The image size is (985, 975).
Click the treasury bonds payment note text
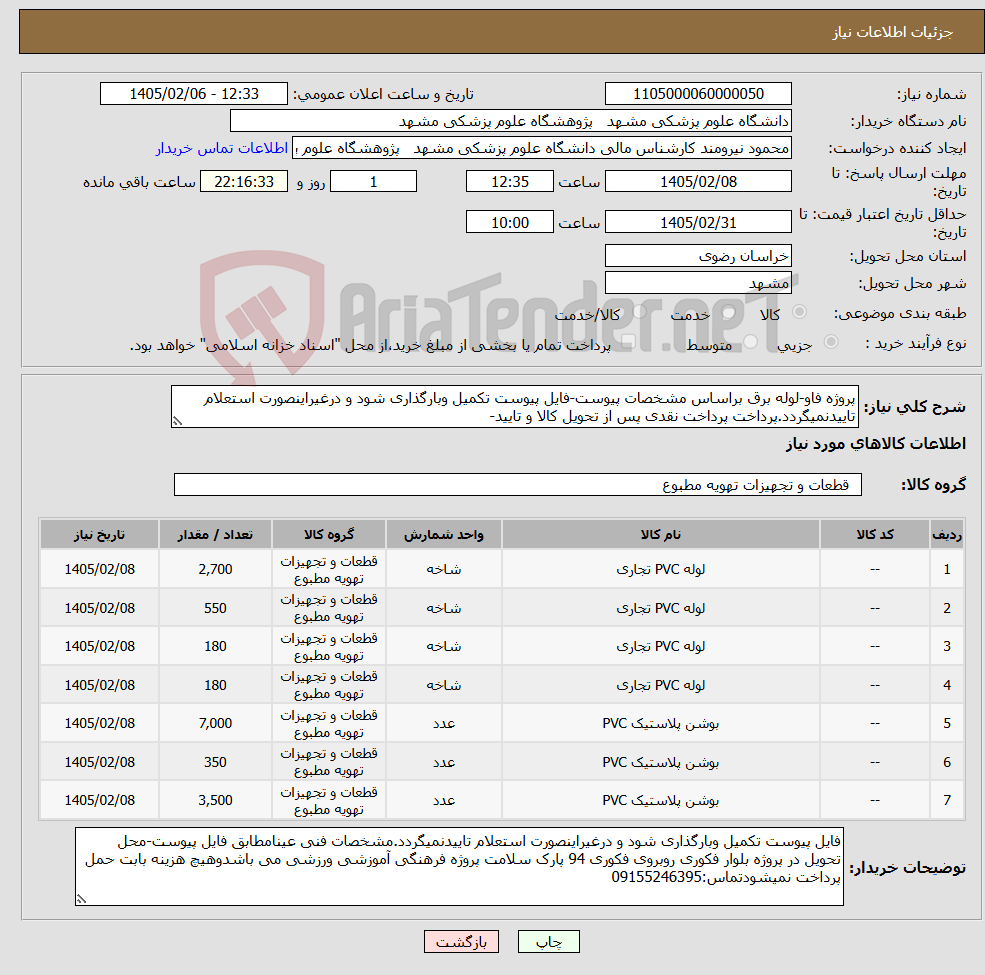[370, 345]
